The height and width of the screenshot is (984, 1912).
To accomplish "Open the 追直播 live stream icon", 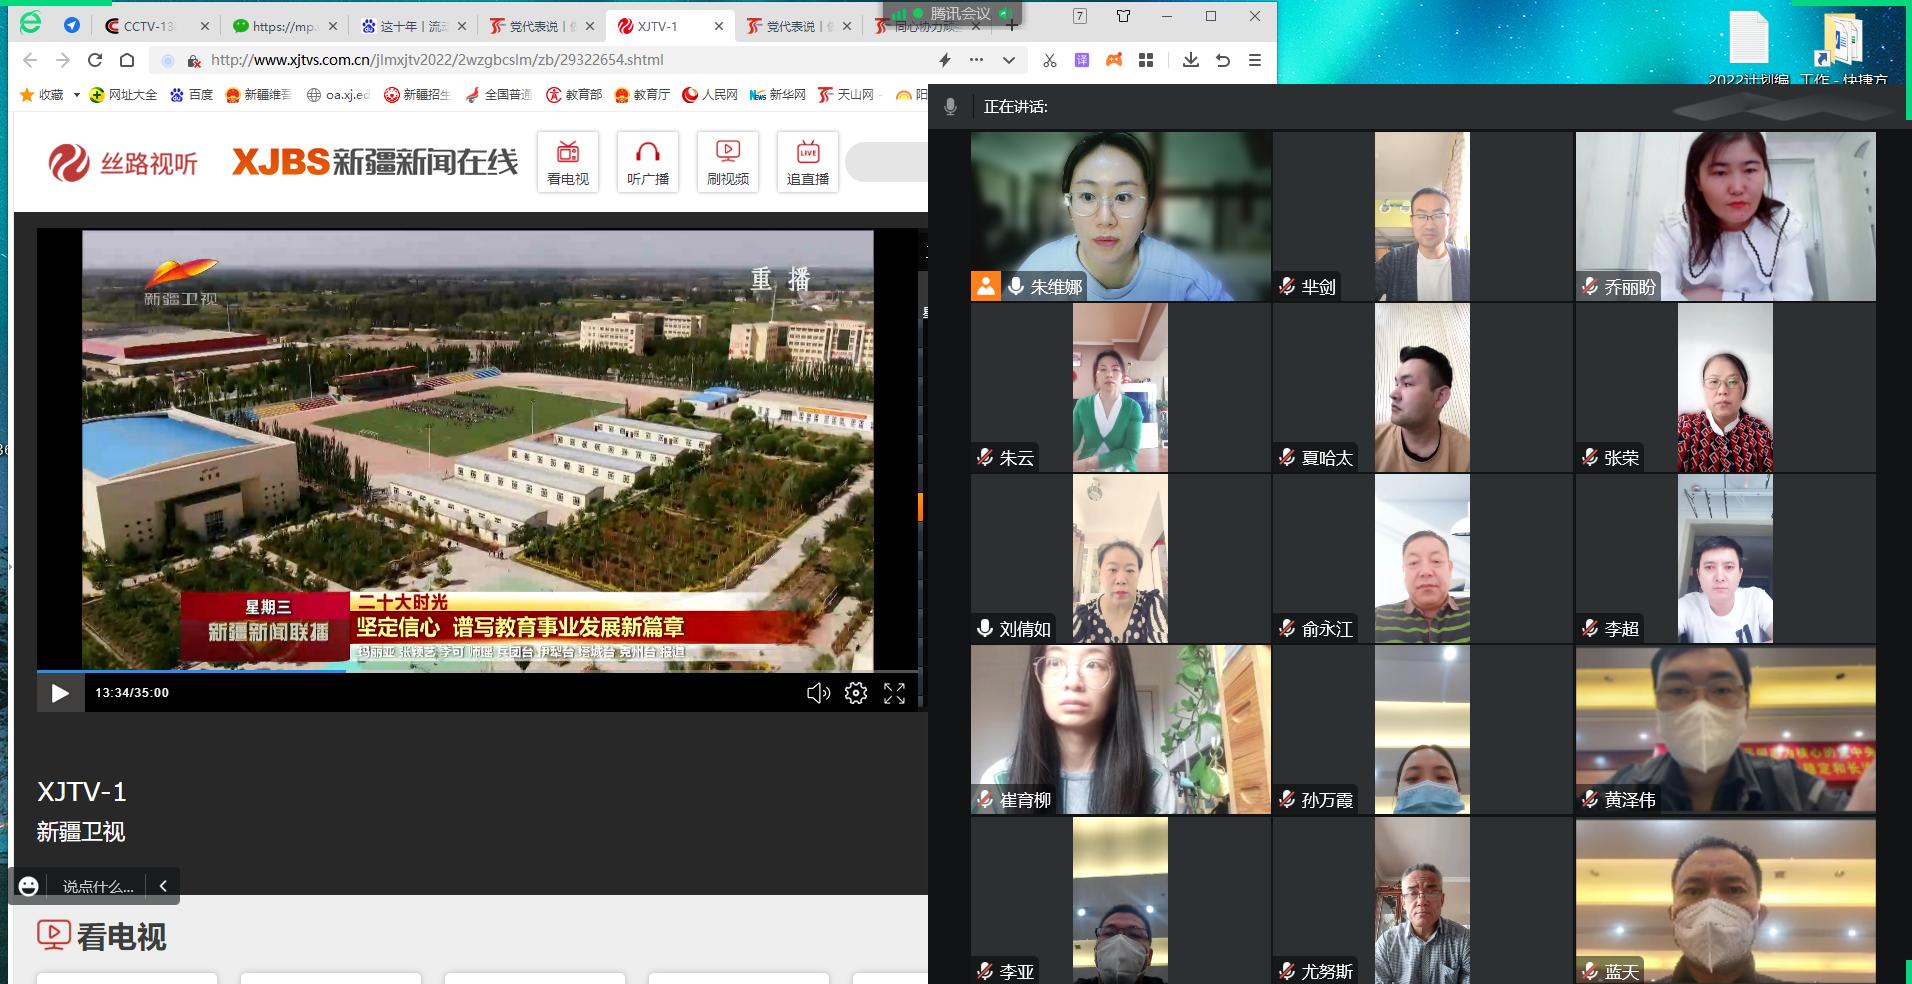I will point(808,162).
